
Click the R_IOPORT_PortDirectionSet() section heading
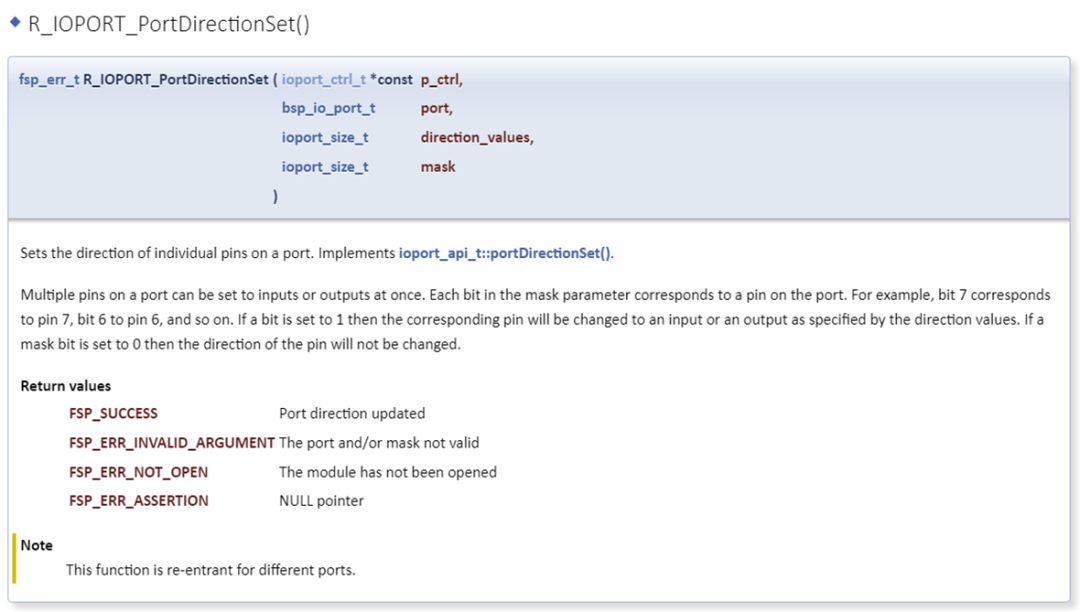click(168, 24)
